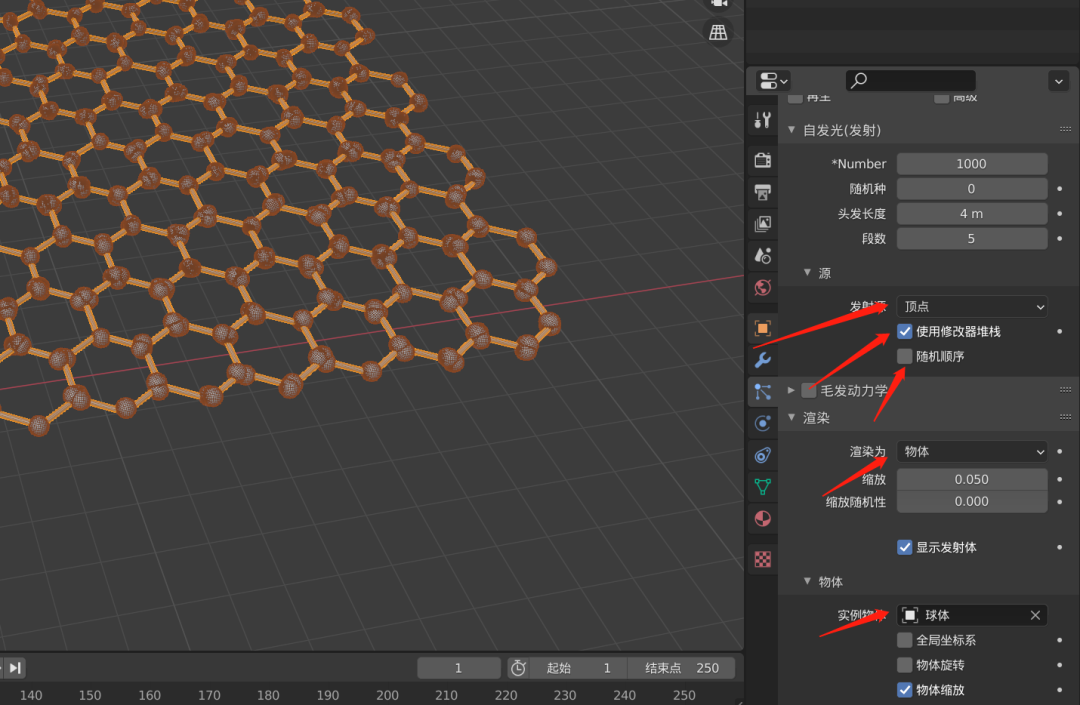This screenshot has height=705, width=1080.
Task: Open 渲染为 dropdown showing 物体
Action: (x=972, y=452)
